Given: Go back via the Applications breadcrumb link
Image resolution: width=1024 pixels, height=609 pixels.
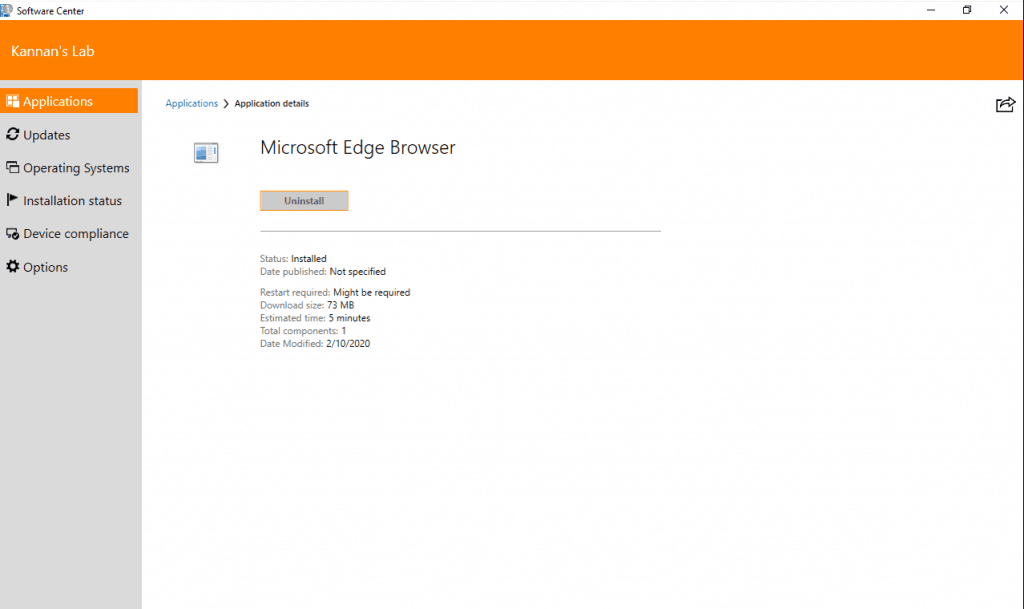Looking at the screenshot, I should pyautogui.click(x=191, y=104).
